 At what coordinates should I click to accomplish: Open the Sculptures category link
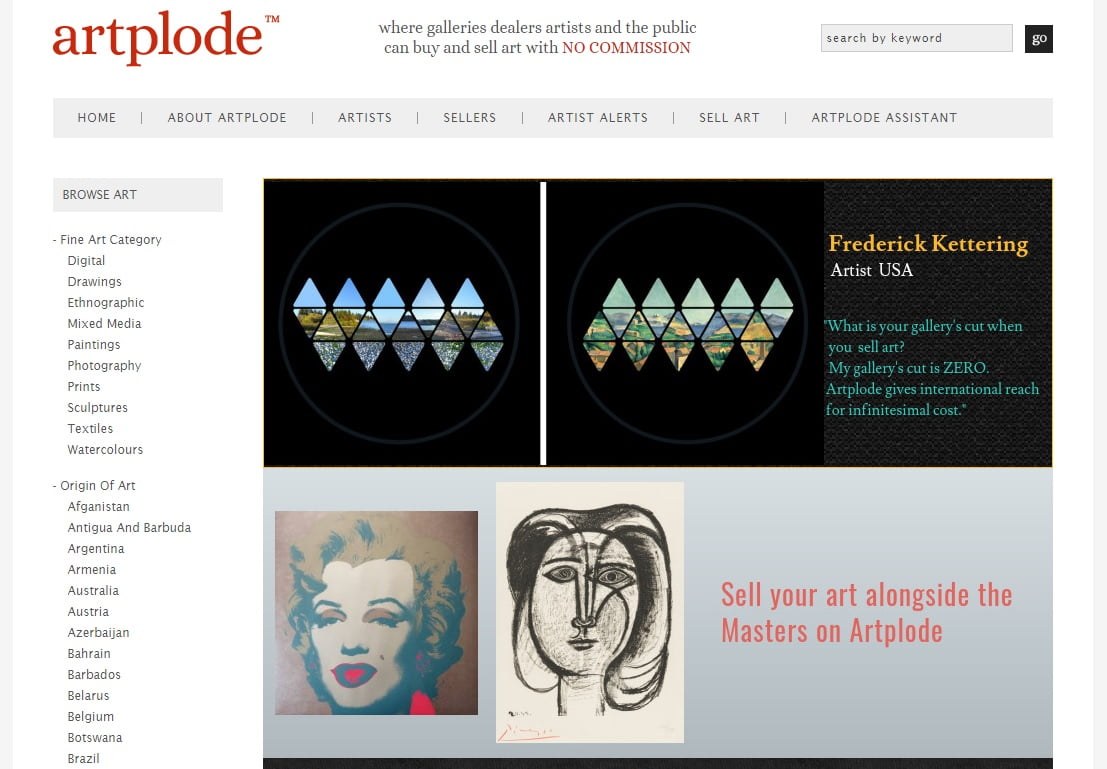pyautogui.click(x=97, y=407)
